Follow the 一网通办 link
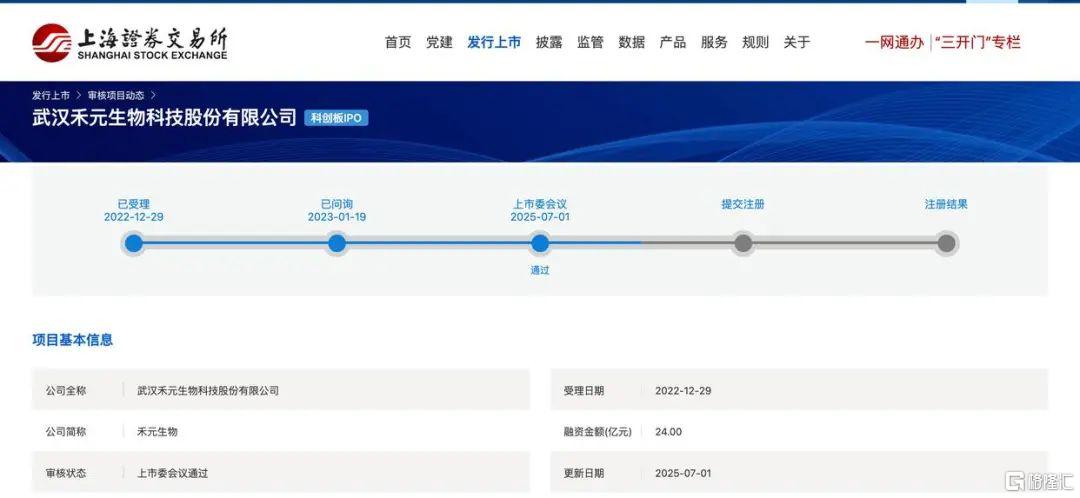 pos(894,42)
